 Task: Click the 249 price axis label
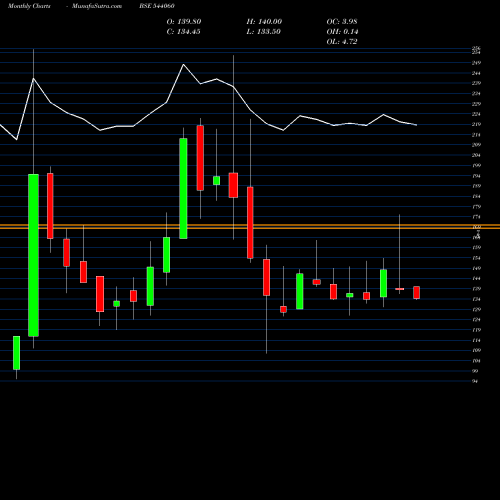point(476,63)
